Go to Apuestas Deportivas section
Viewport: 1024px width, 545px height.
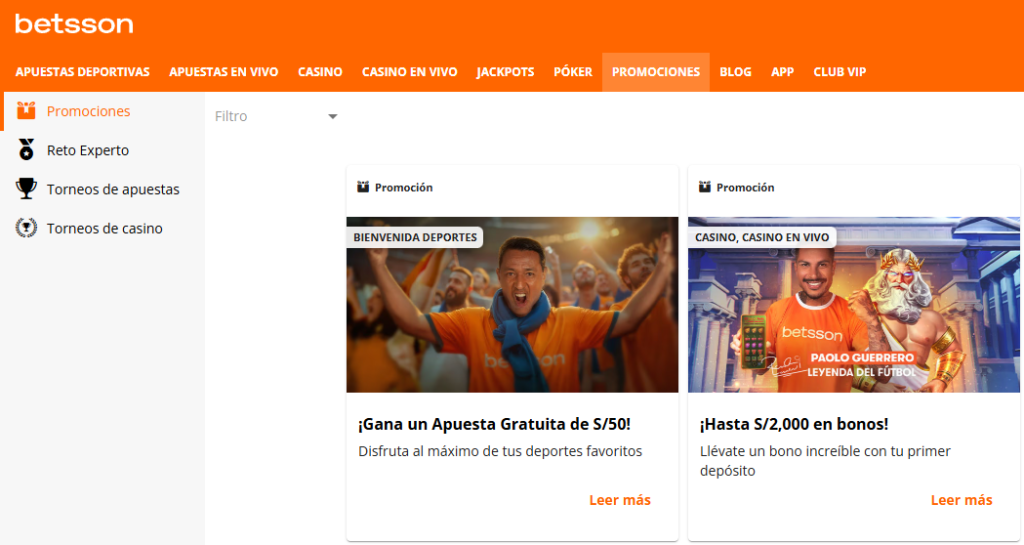tap(82, 72)
